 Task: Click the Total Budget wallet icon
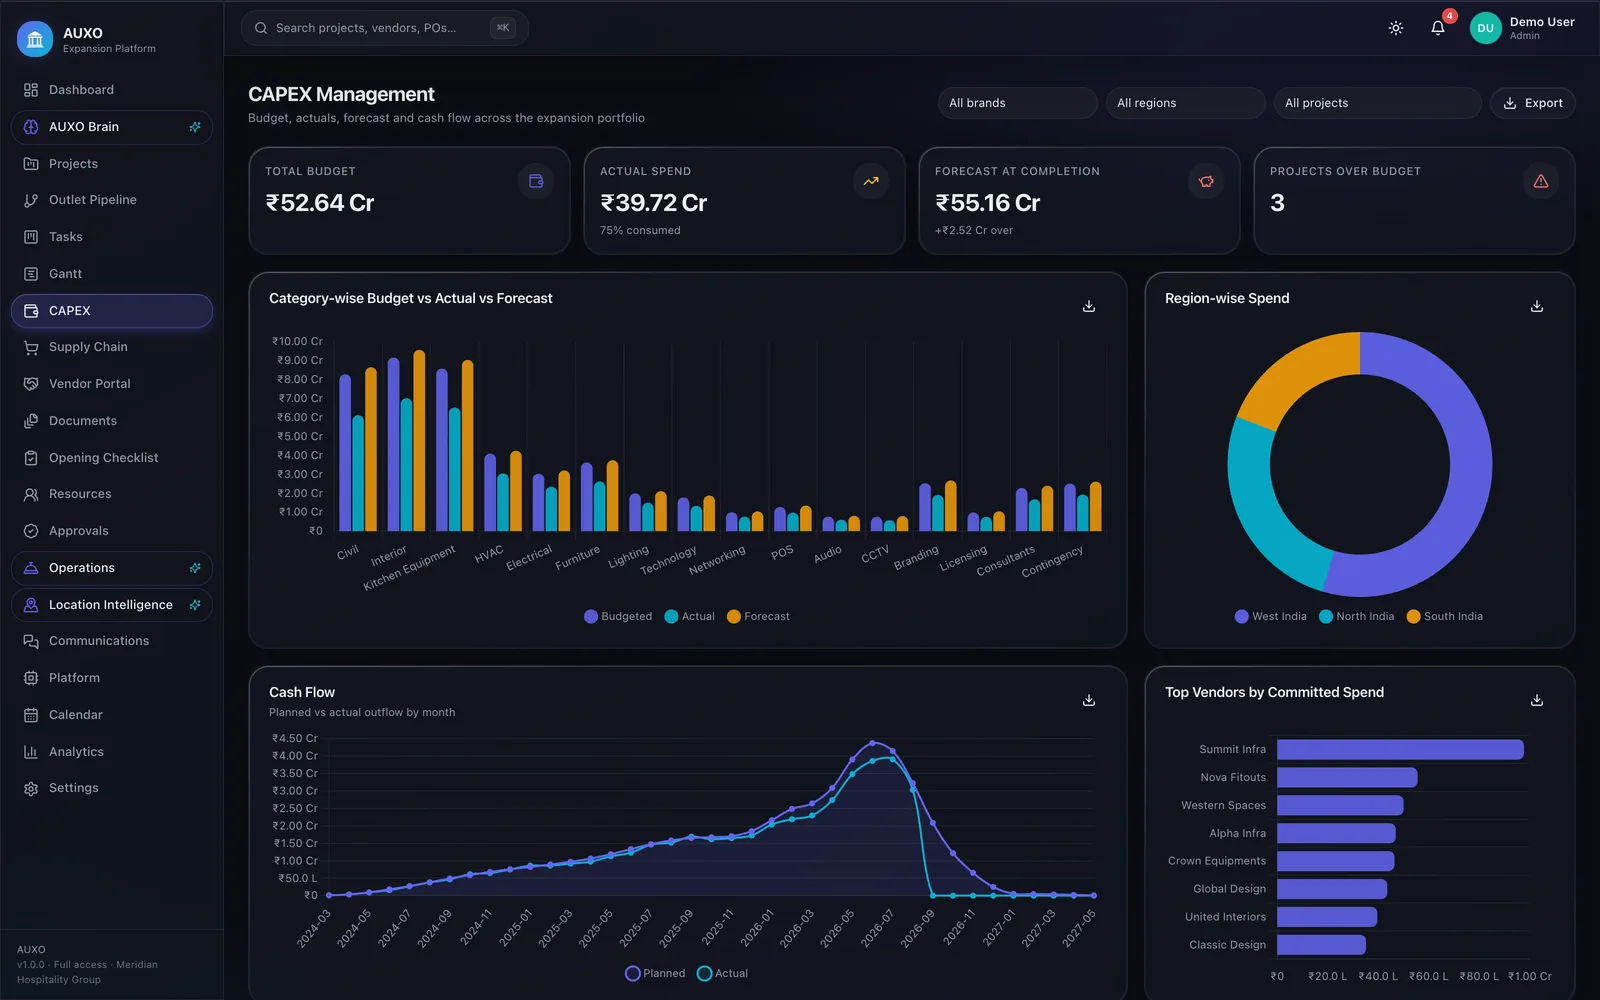536,181
